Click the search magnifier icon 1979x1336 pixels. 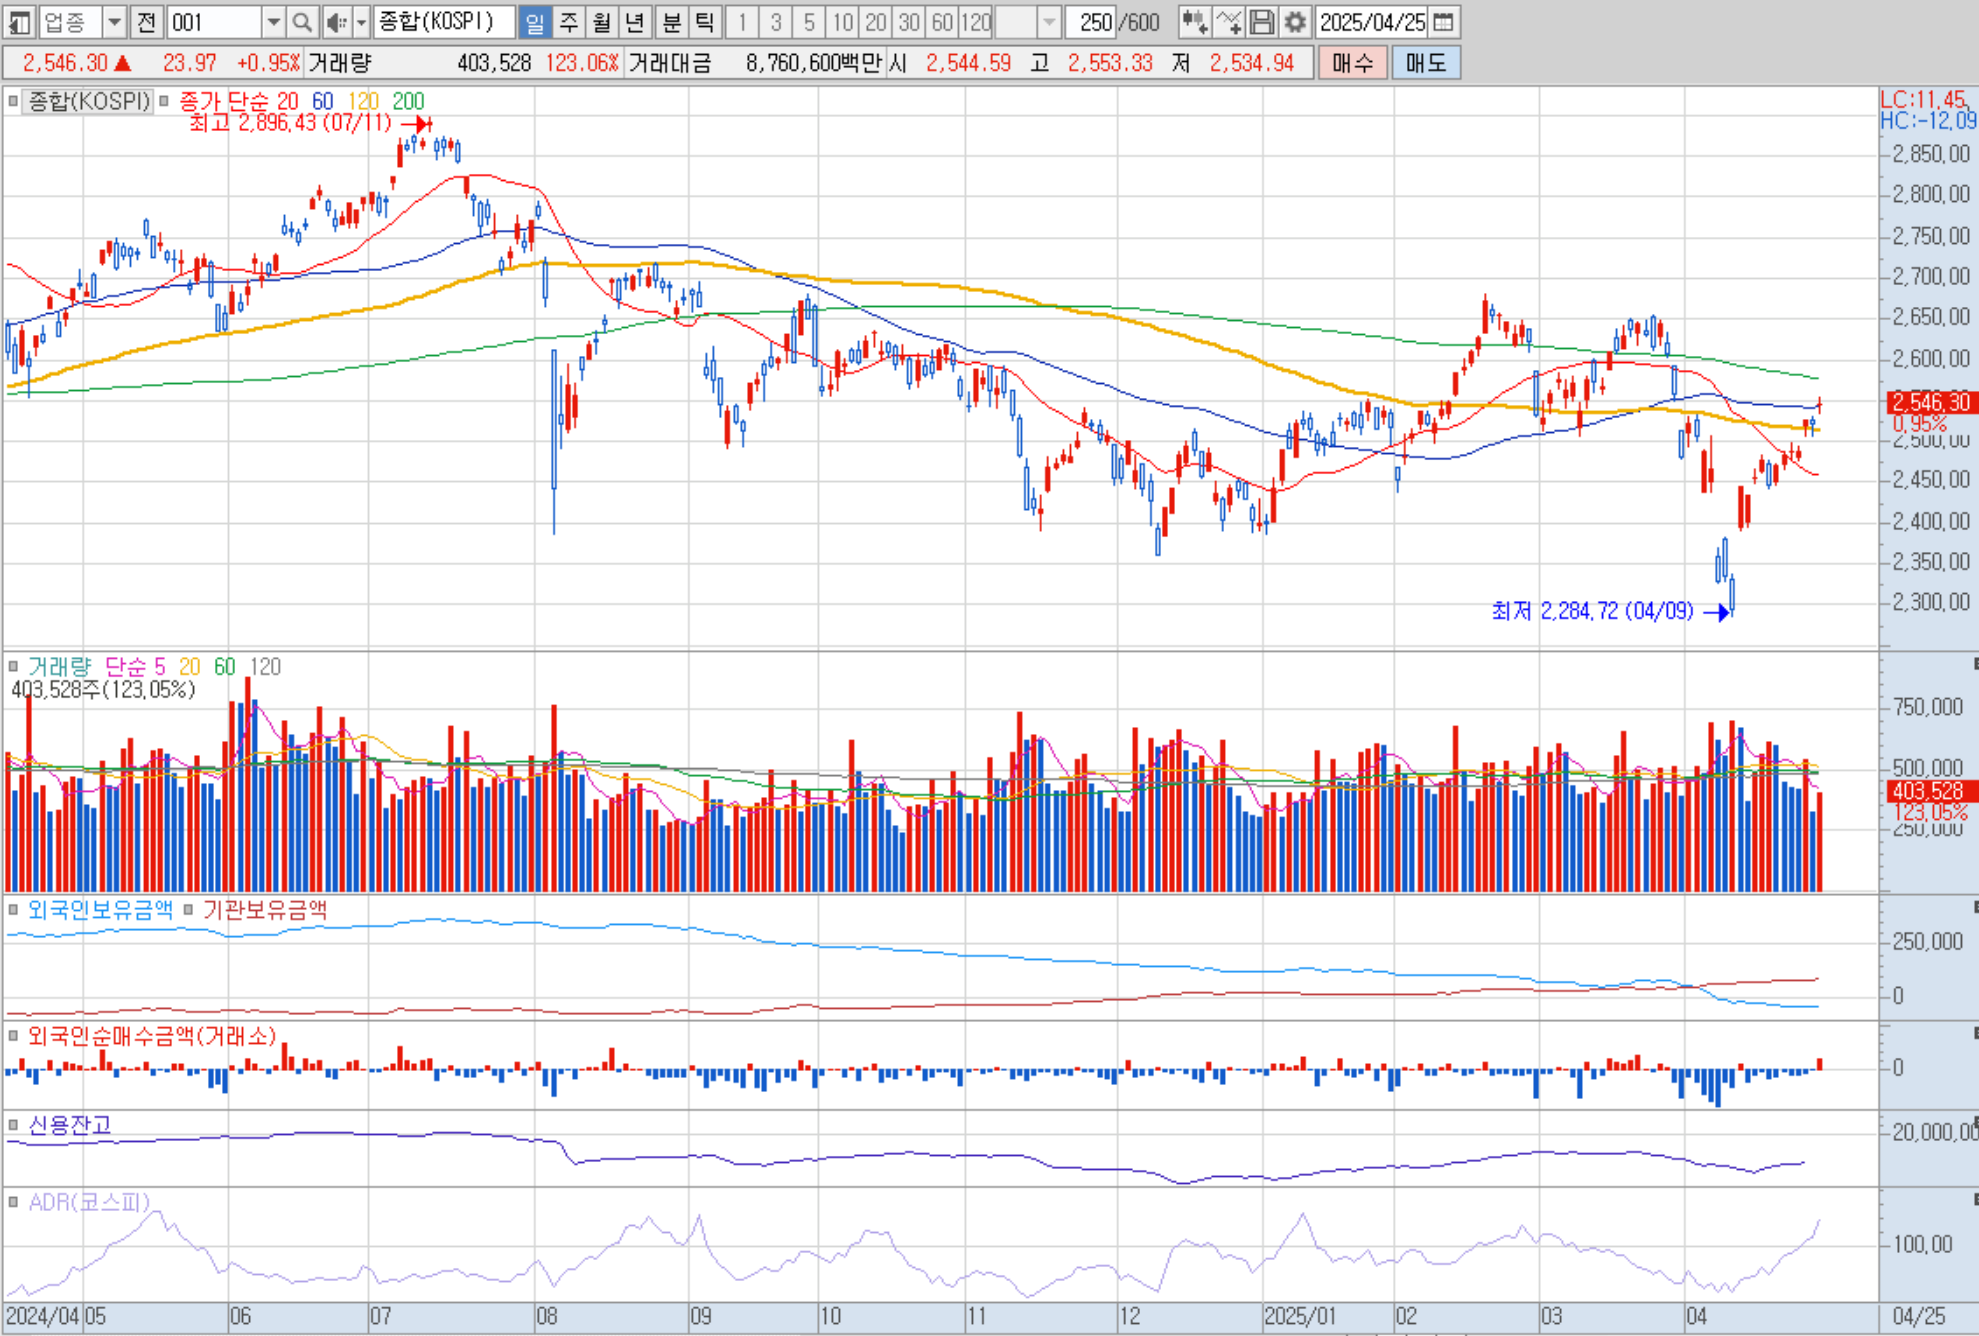pos(302,22)
